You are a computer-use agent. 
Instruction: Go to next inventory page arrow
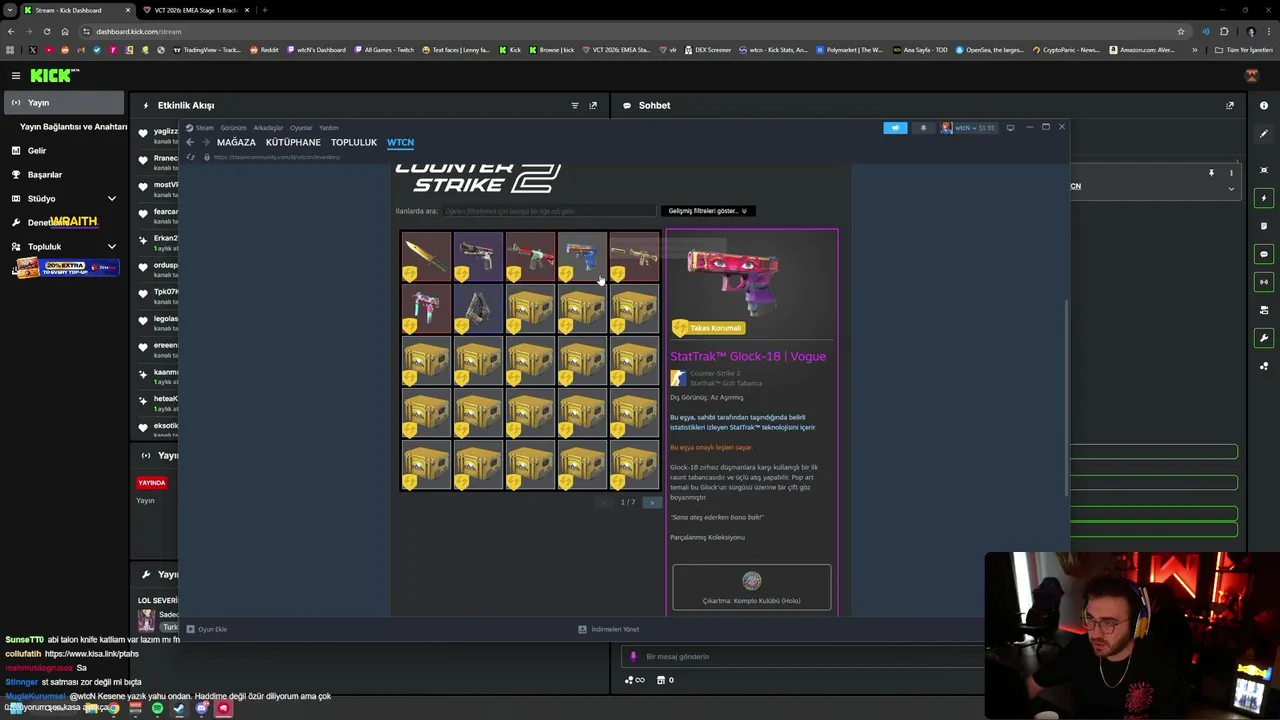click(651, 502)
